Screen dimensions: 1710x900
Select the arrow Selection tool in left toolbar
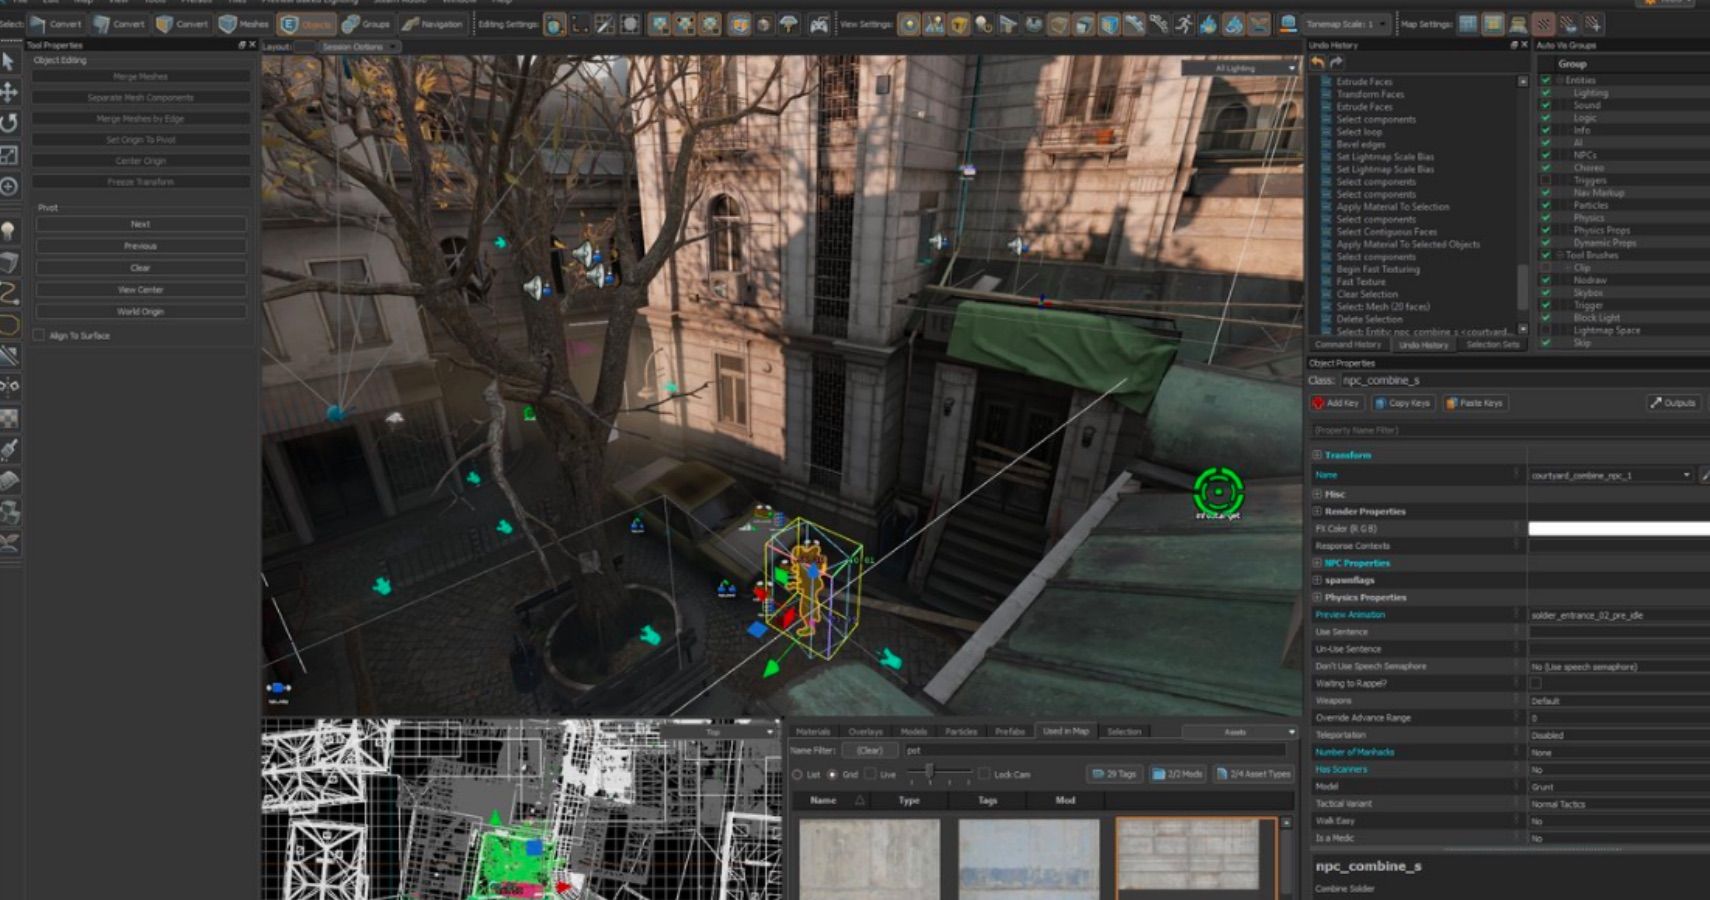pyautogui.click(x=9, y=62)
